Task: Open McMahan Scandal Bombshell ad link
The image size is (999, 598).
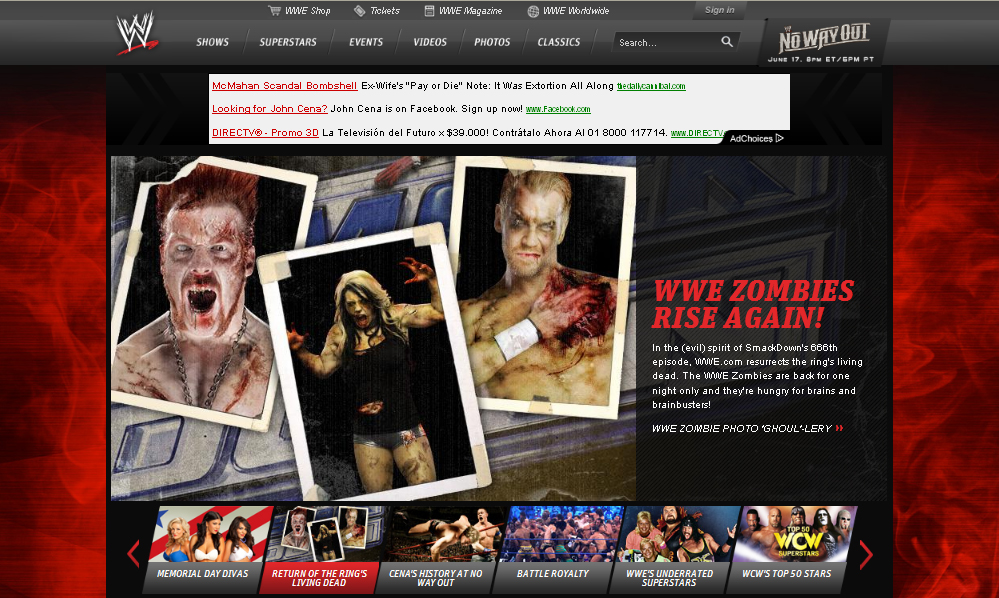Action: pos(284,85)
